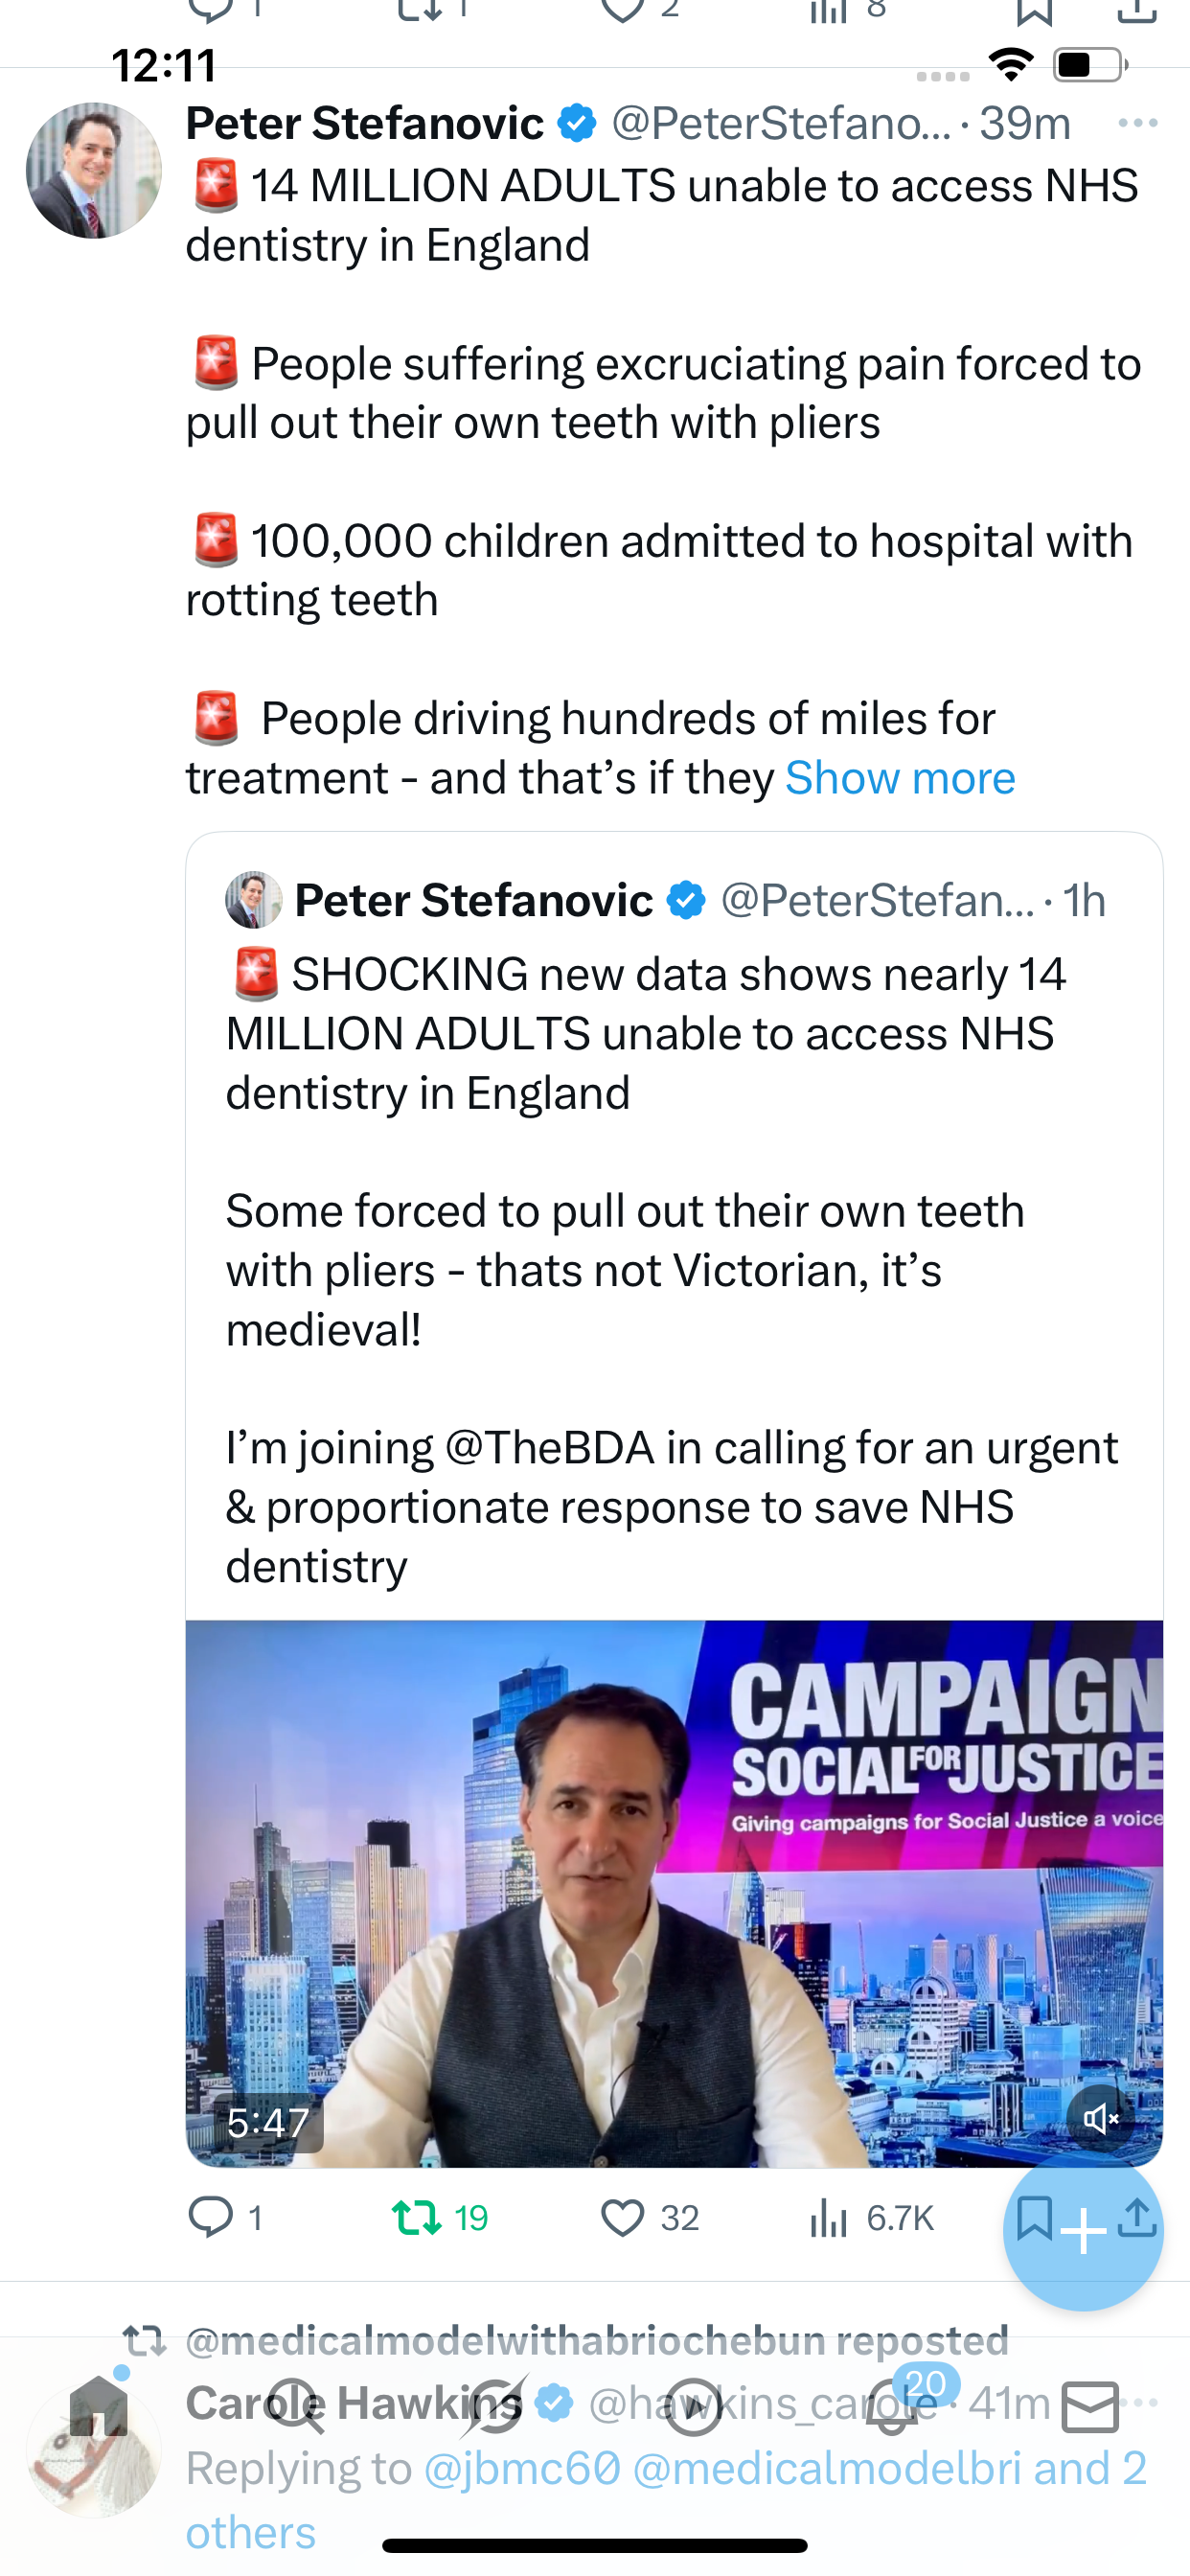
Task: Open the three-dot menu for Peter Stefanovic's tweet
Action: [1137, 123]
